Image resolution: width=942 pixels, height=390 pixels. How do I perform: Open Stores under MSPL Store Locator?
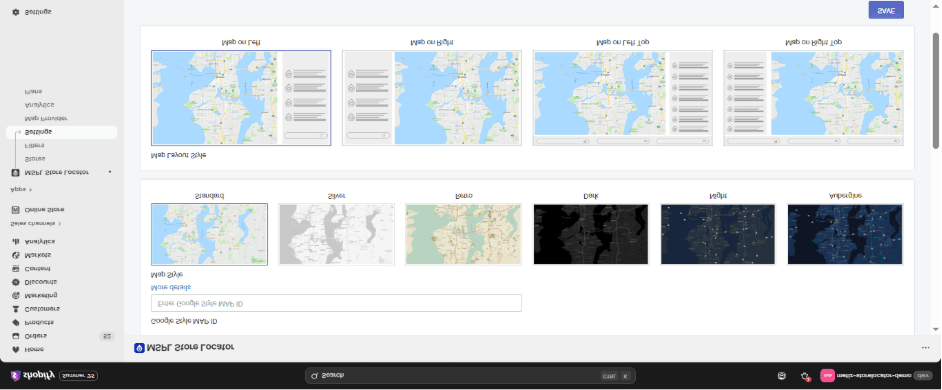(34, 159)
